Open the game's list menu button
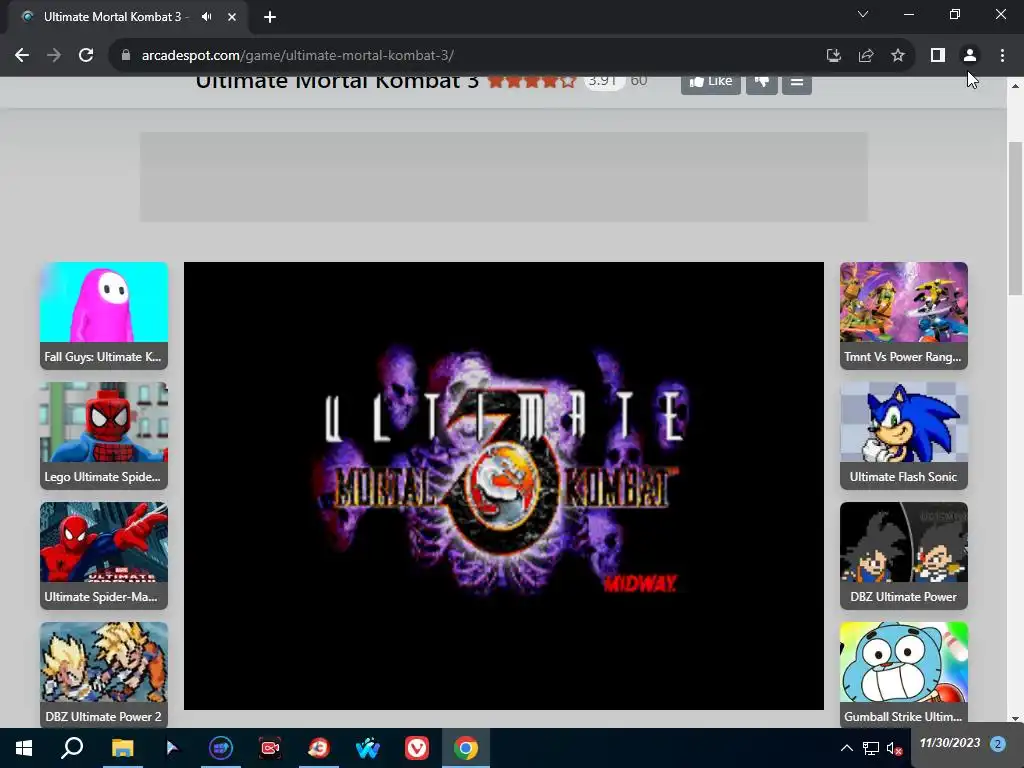The height and width of the screenshot is (768, 1024). pos(797,84)
